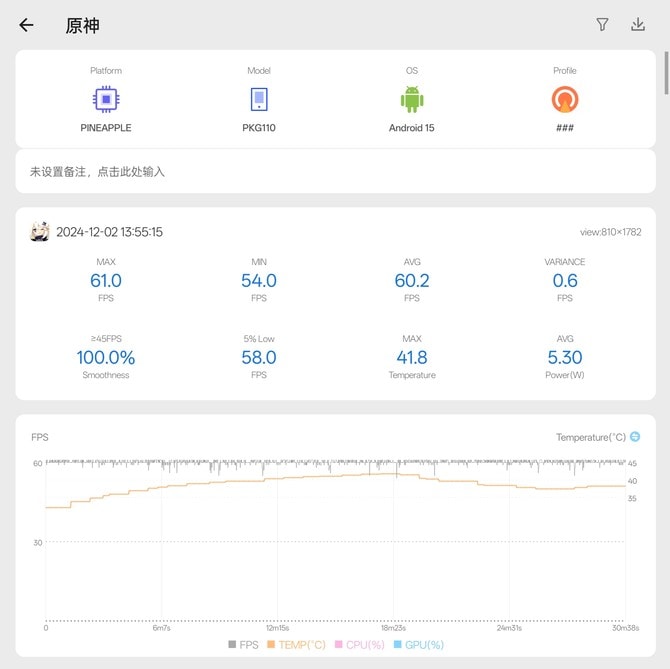Click the 41.8 MAX Temperature value
Screen dimensions: 670x669
coord(412,357)
